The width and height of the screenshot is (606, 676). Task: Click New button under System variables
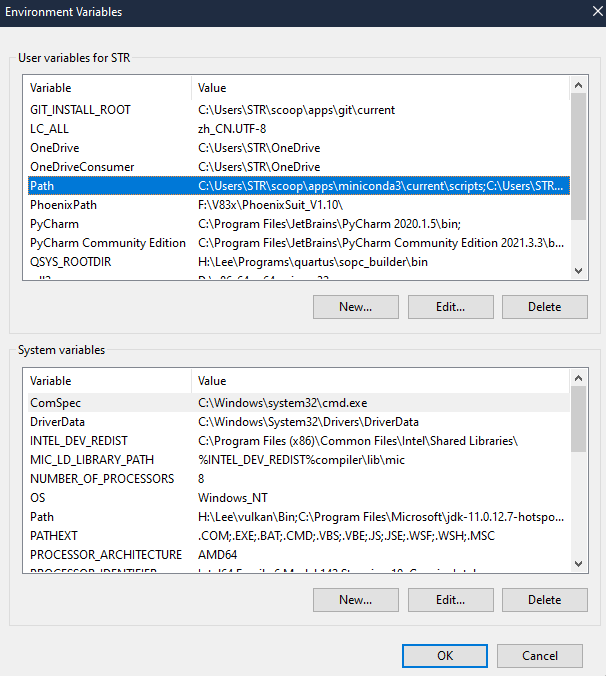coord(355,600)
